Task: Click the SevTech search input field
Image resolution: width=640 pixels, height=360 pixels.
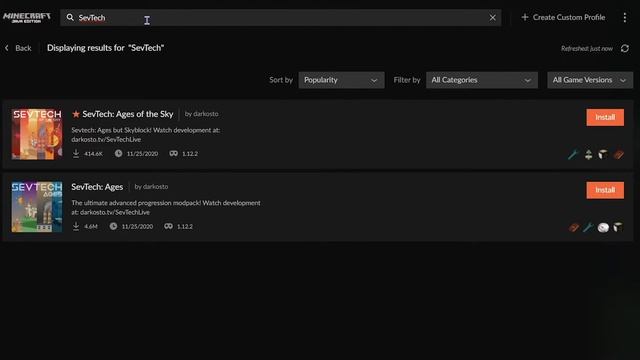Action: 281,18
